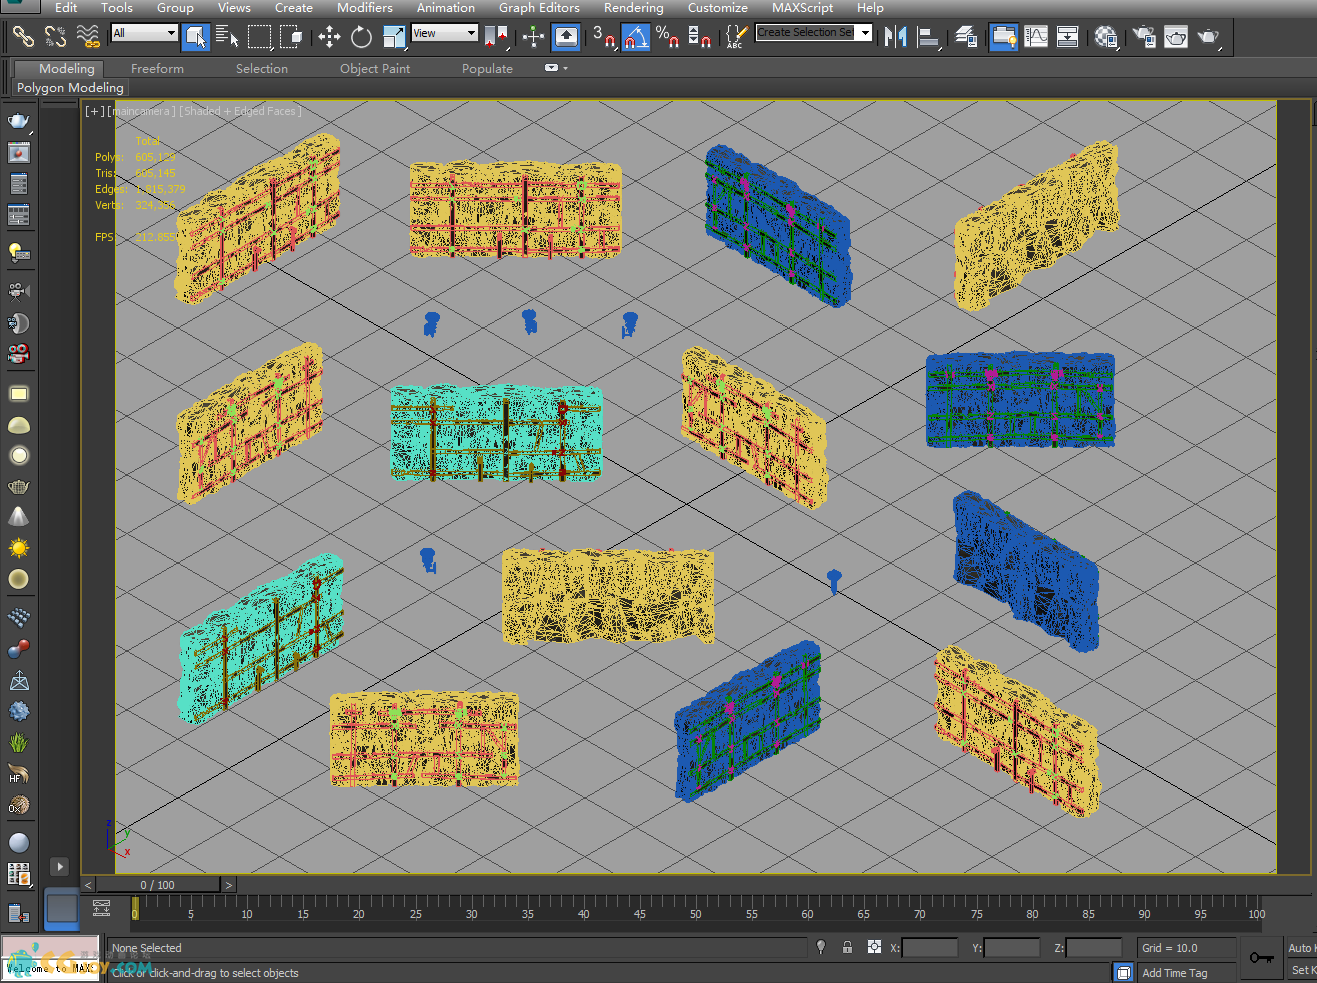Click the Mirror tool icon
1317x983 pixels.
tap(895, 37)
